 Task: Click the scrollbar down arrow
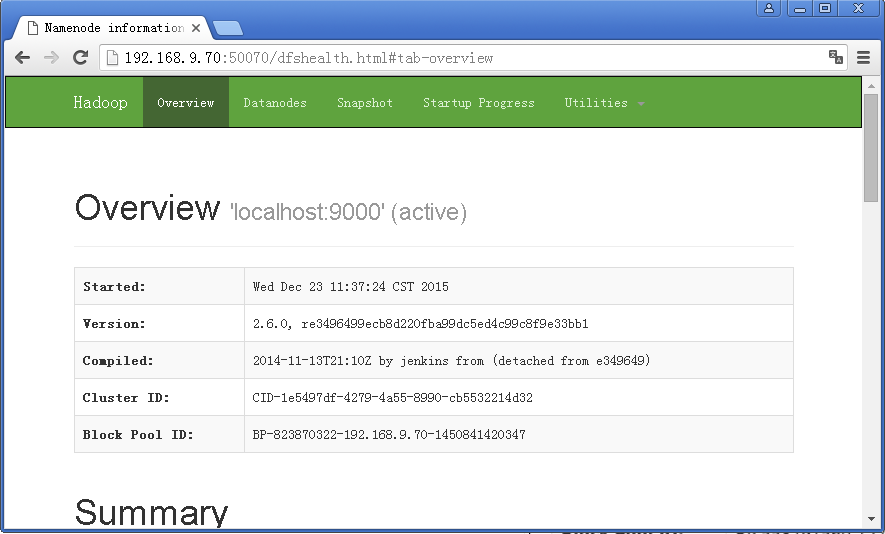pos(871,518)
